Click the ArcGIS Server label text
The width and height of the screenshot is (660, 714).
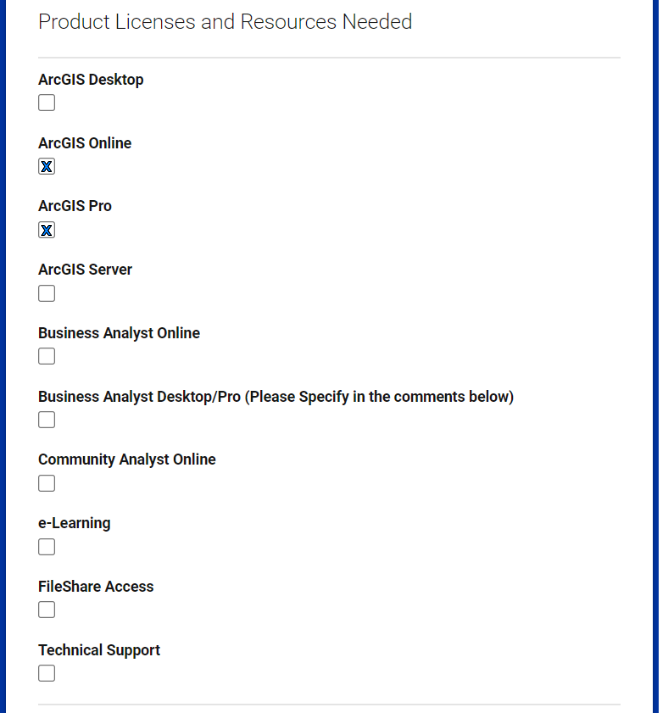coord(85,270)
